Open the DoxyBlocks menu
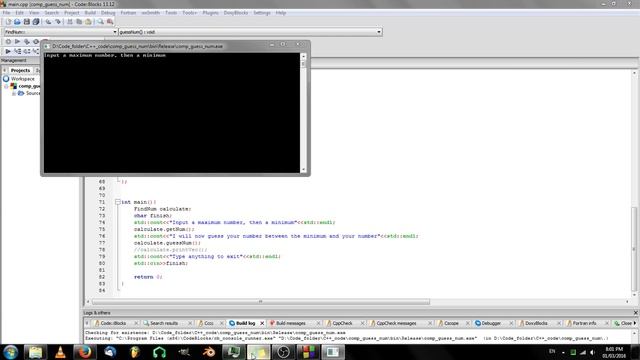Screen dimensions: 640x360 point(236,13)
